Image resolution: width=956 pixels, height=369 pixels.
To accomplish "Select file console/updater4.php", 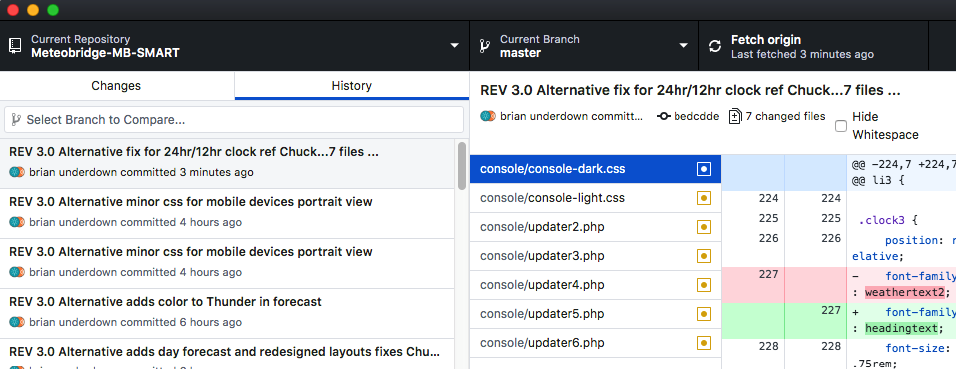I will click(595, 285).
